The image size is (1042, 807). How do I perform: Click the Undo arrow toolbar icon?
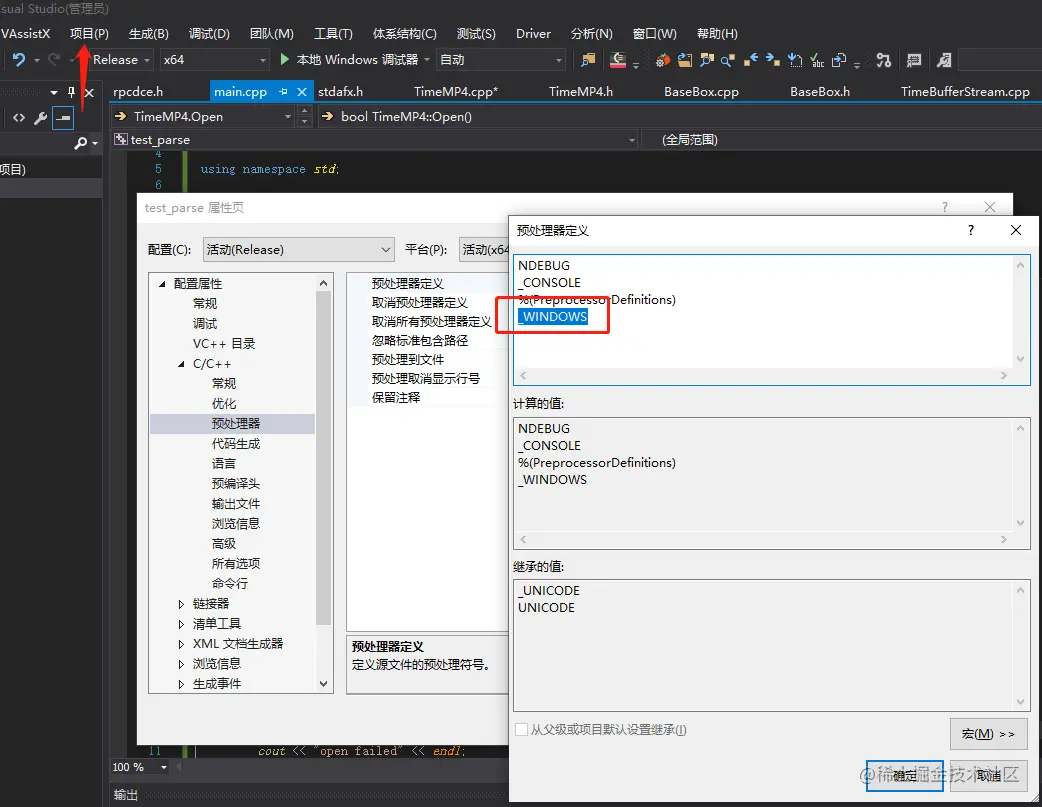coord(19,59)
